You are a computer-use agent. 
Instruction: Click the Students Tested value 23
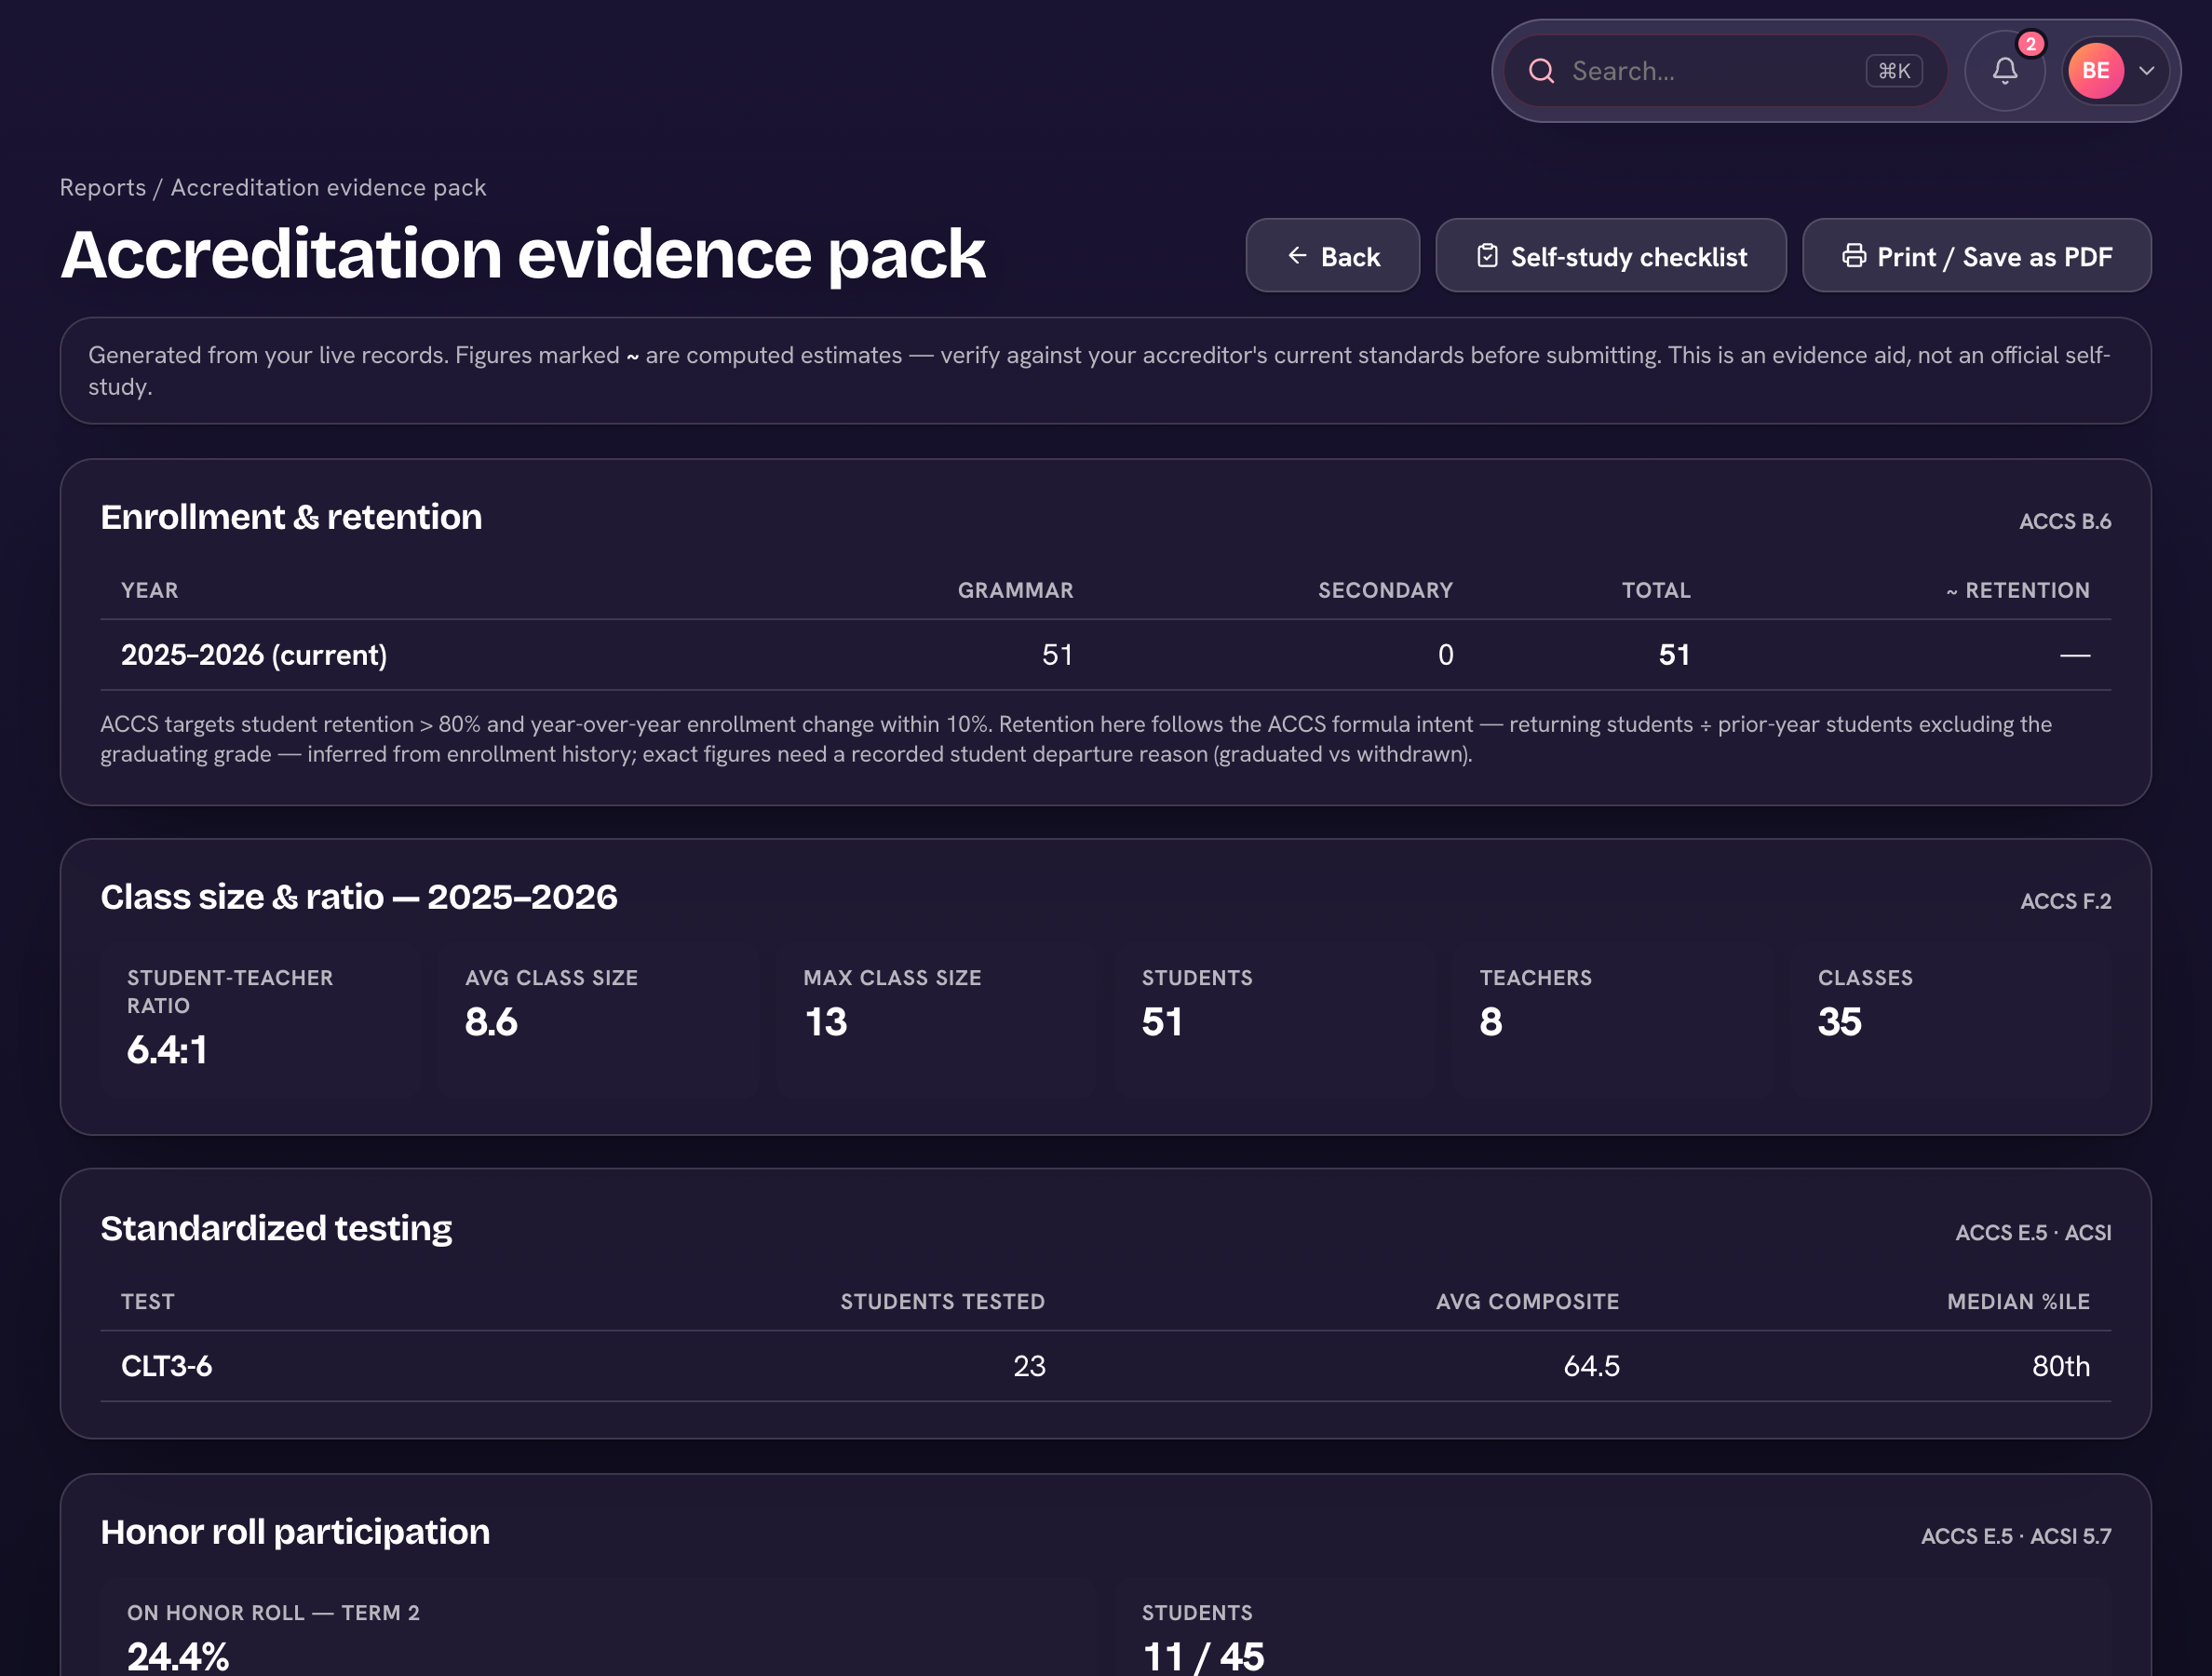click(1029, 1366)
